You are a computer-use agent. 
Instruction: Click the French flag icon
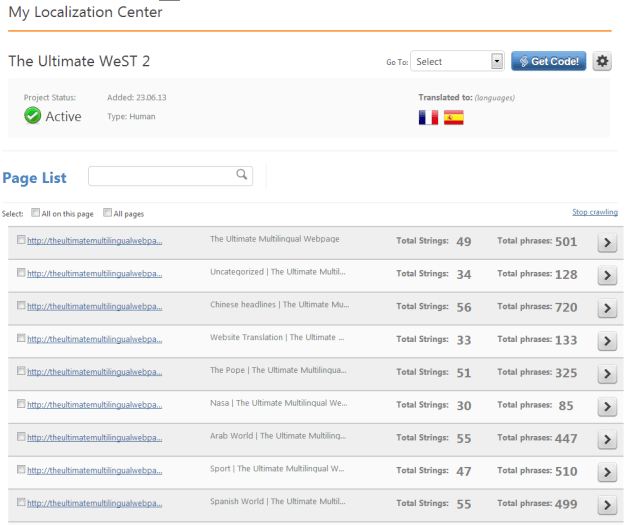[x=428, y=117]
